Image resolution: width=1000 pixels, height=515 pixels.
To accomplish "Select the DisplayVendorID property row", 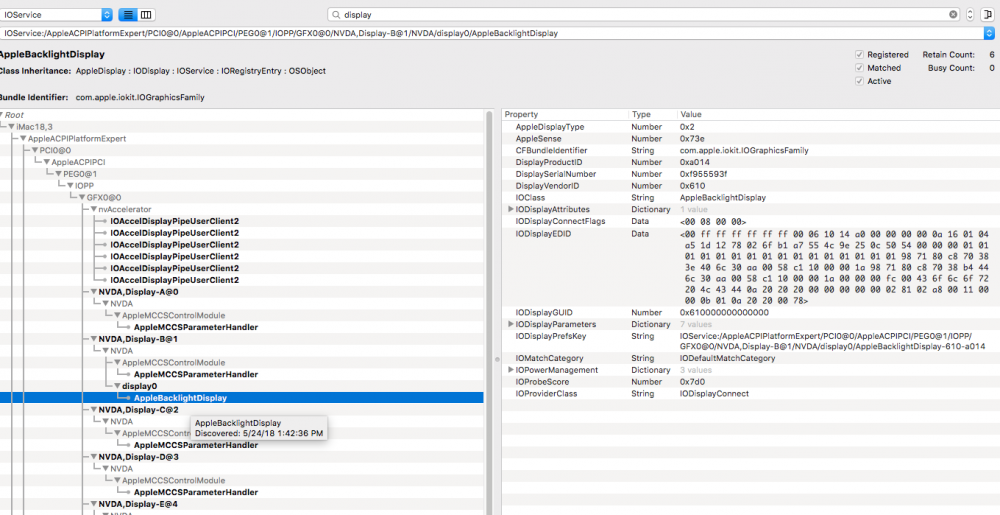I will pyautogui.click(x=751, y=185).
